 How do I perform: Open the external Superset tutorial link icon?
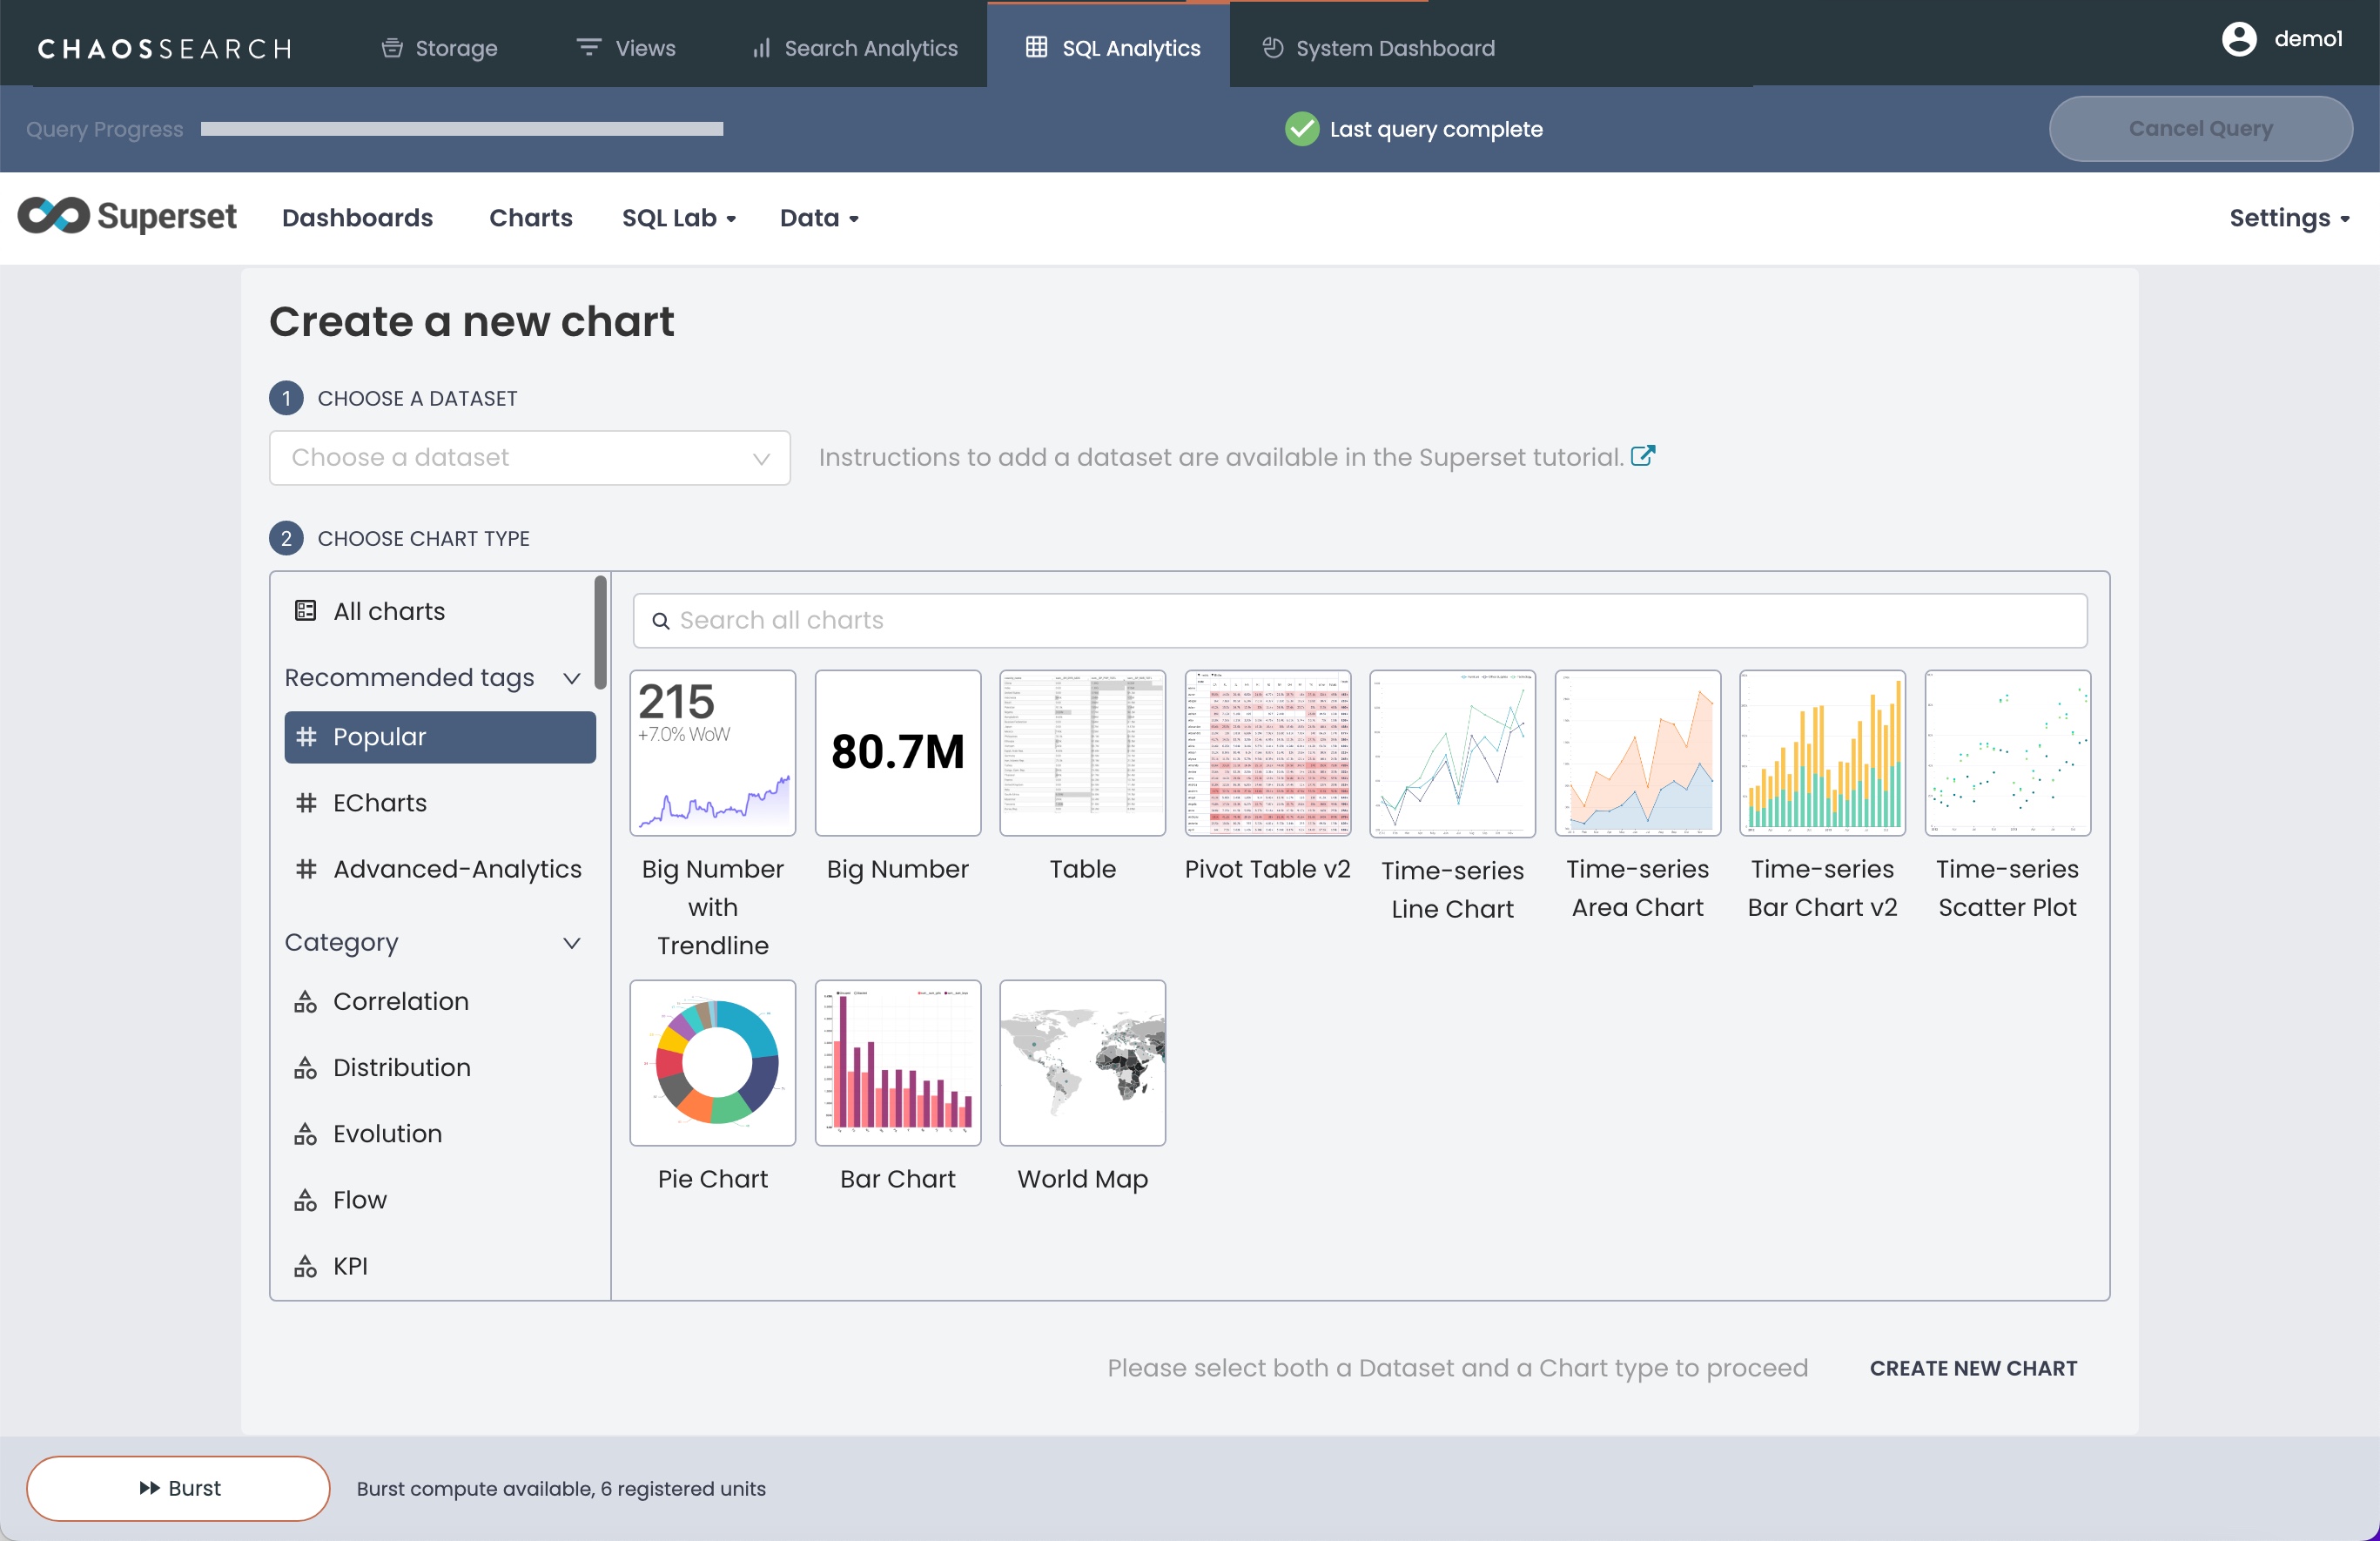[x=1642, y=456]
